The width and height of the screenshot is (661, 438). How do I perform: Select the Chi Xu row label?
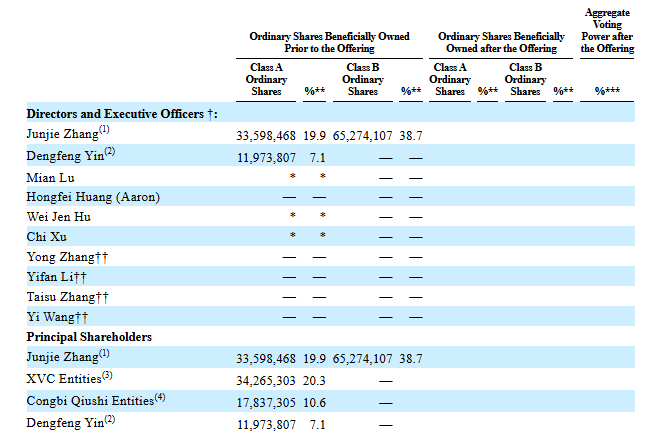46,237
